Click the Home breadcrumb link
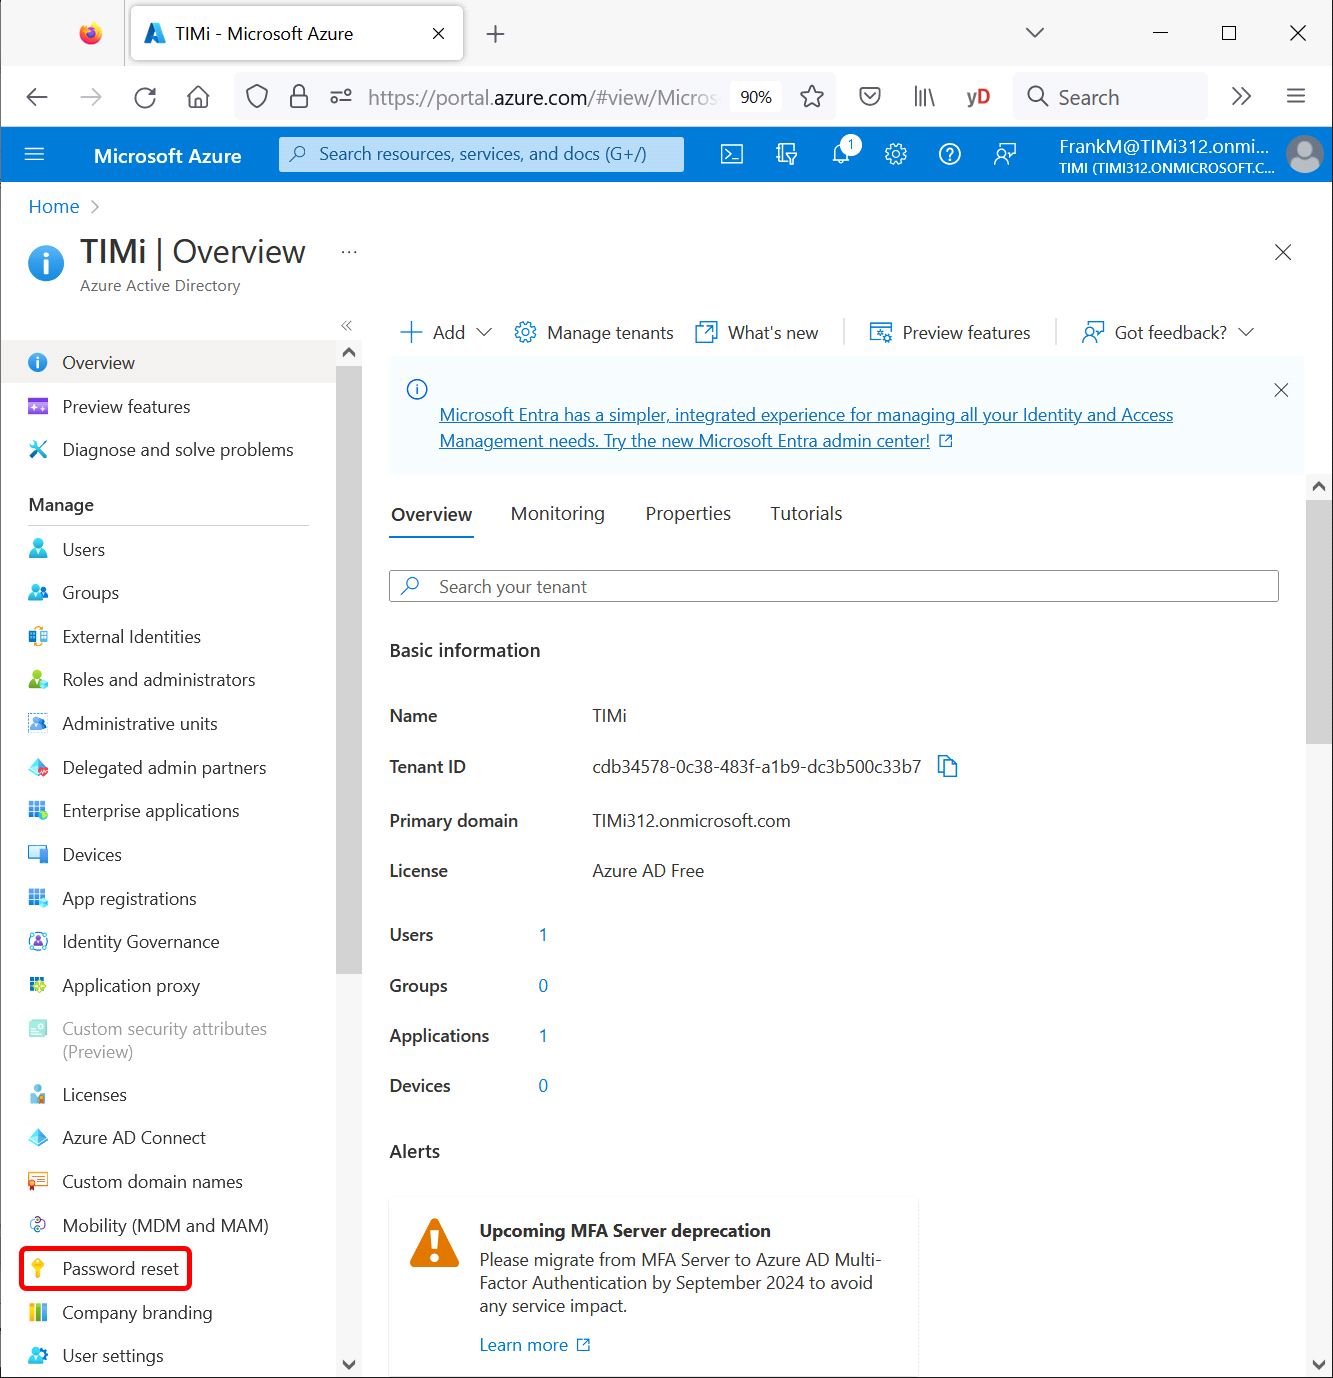The height and width of the screenshot is (1378, 1333). tap(54, 207)
